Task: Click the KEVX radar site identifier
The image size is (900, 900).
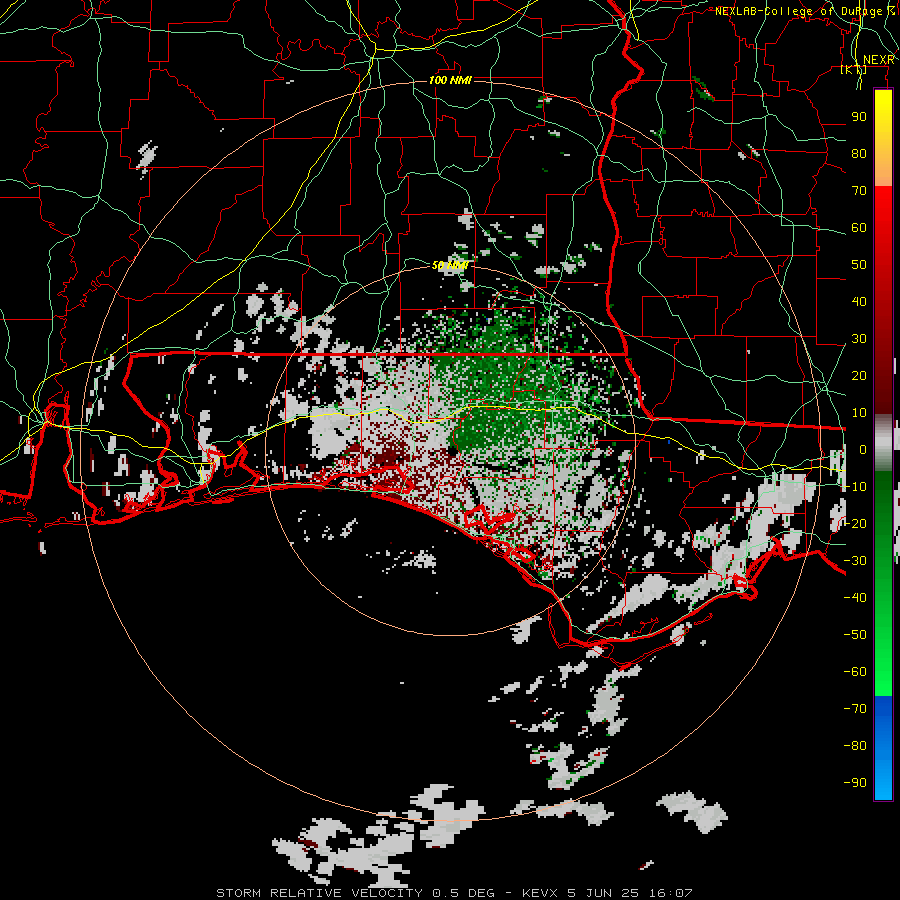Action: click(540, 893)
